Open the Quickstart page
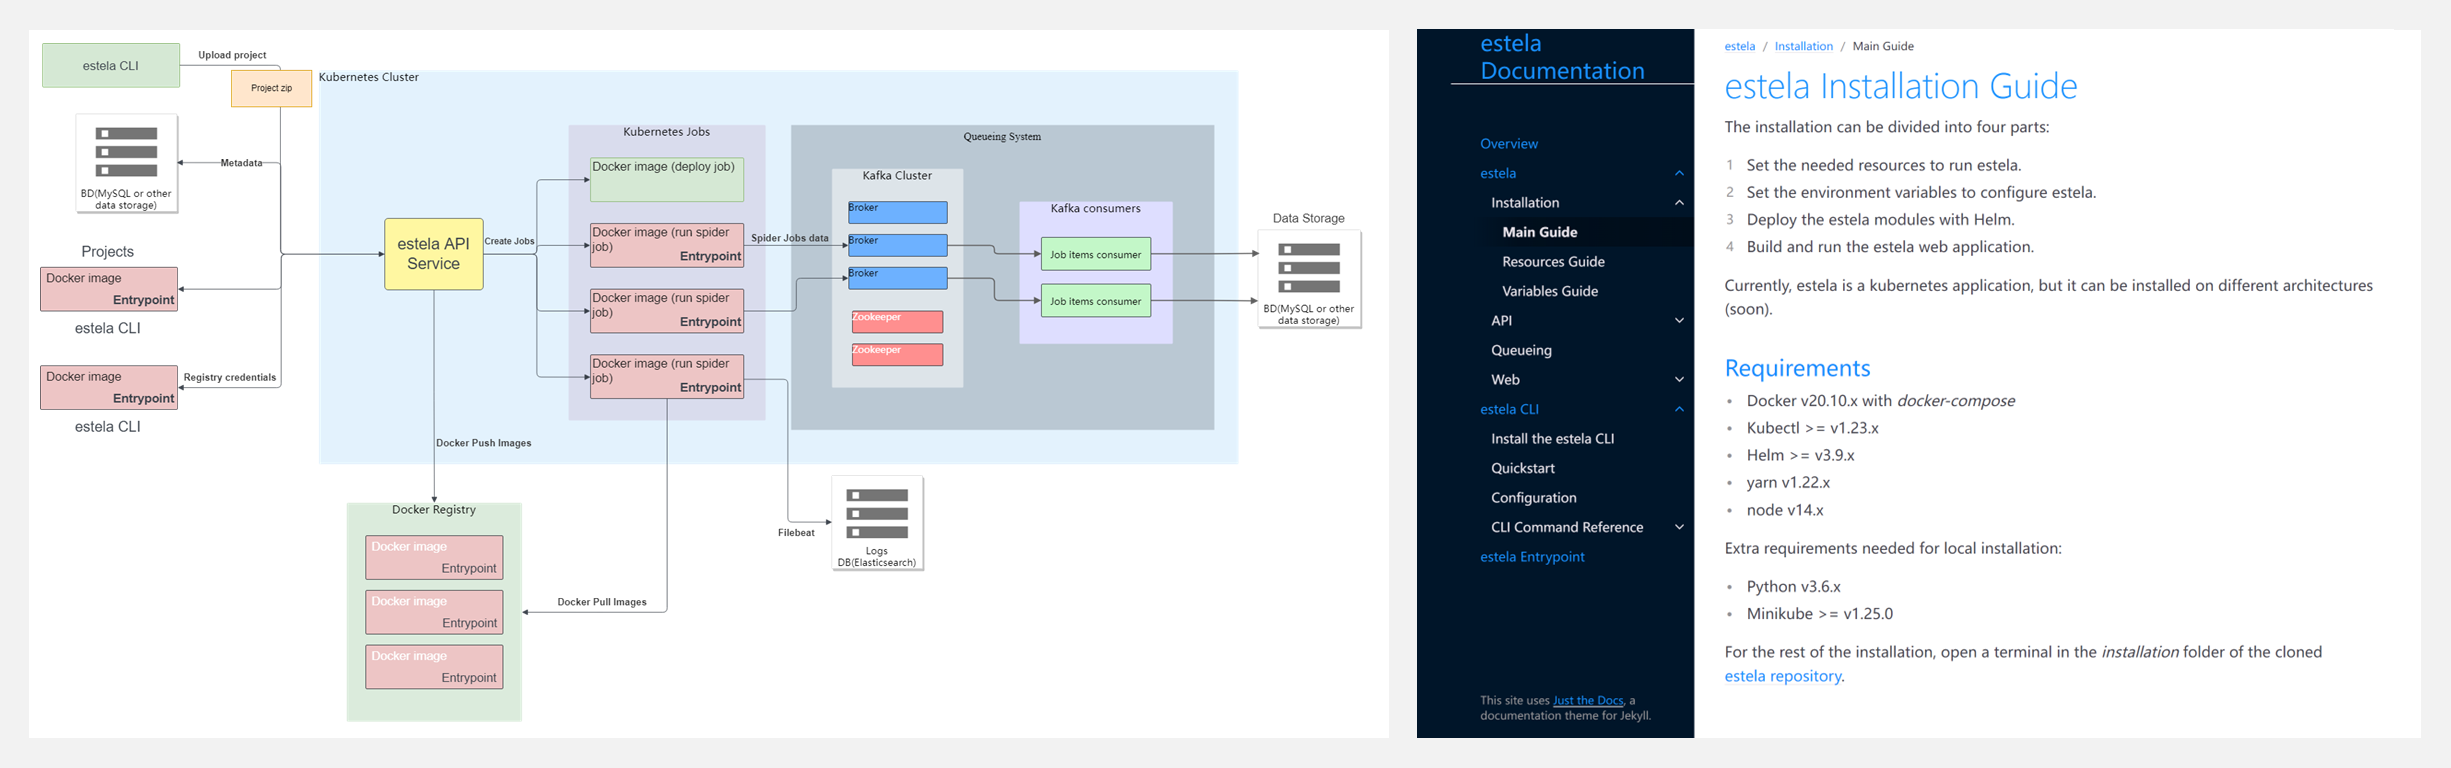The height and width of the screenshot is (768, 2451). click(1522, 468)
